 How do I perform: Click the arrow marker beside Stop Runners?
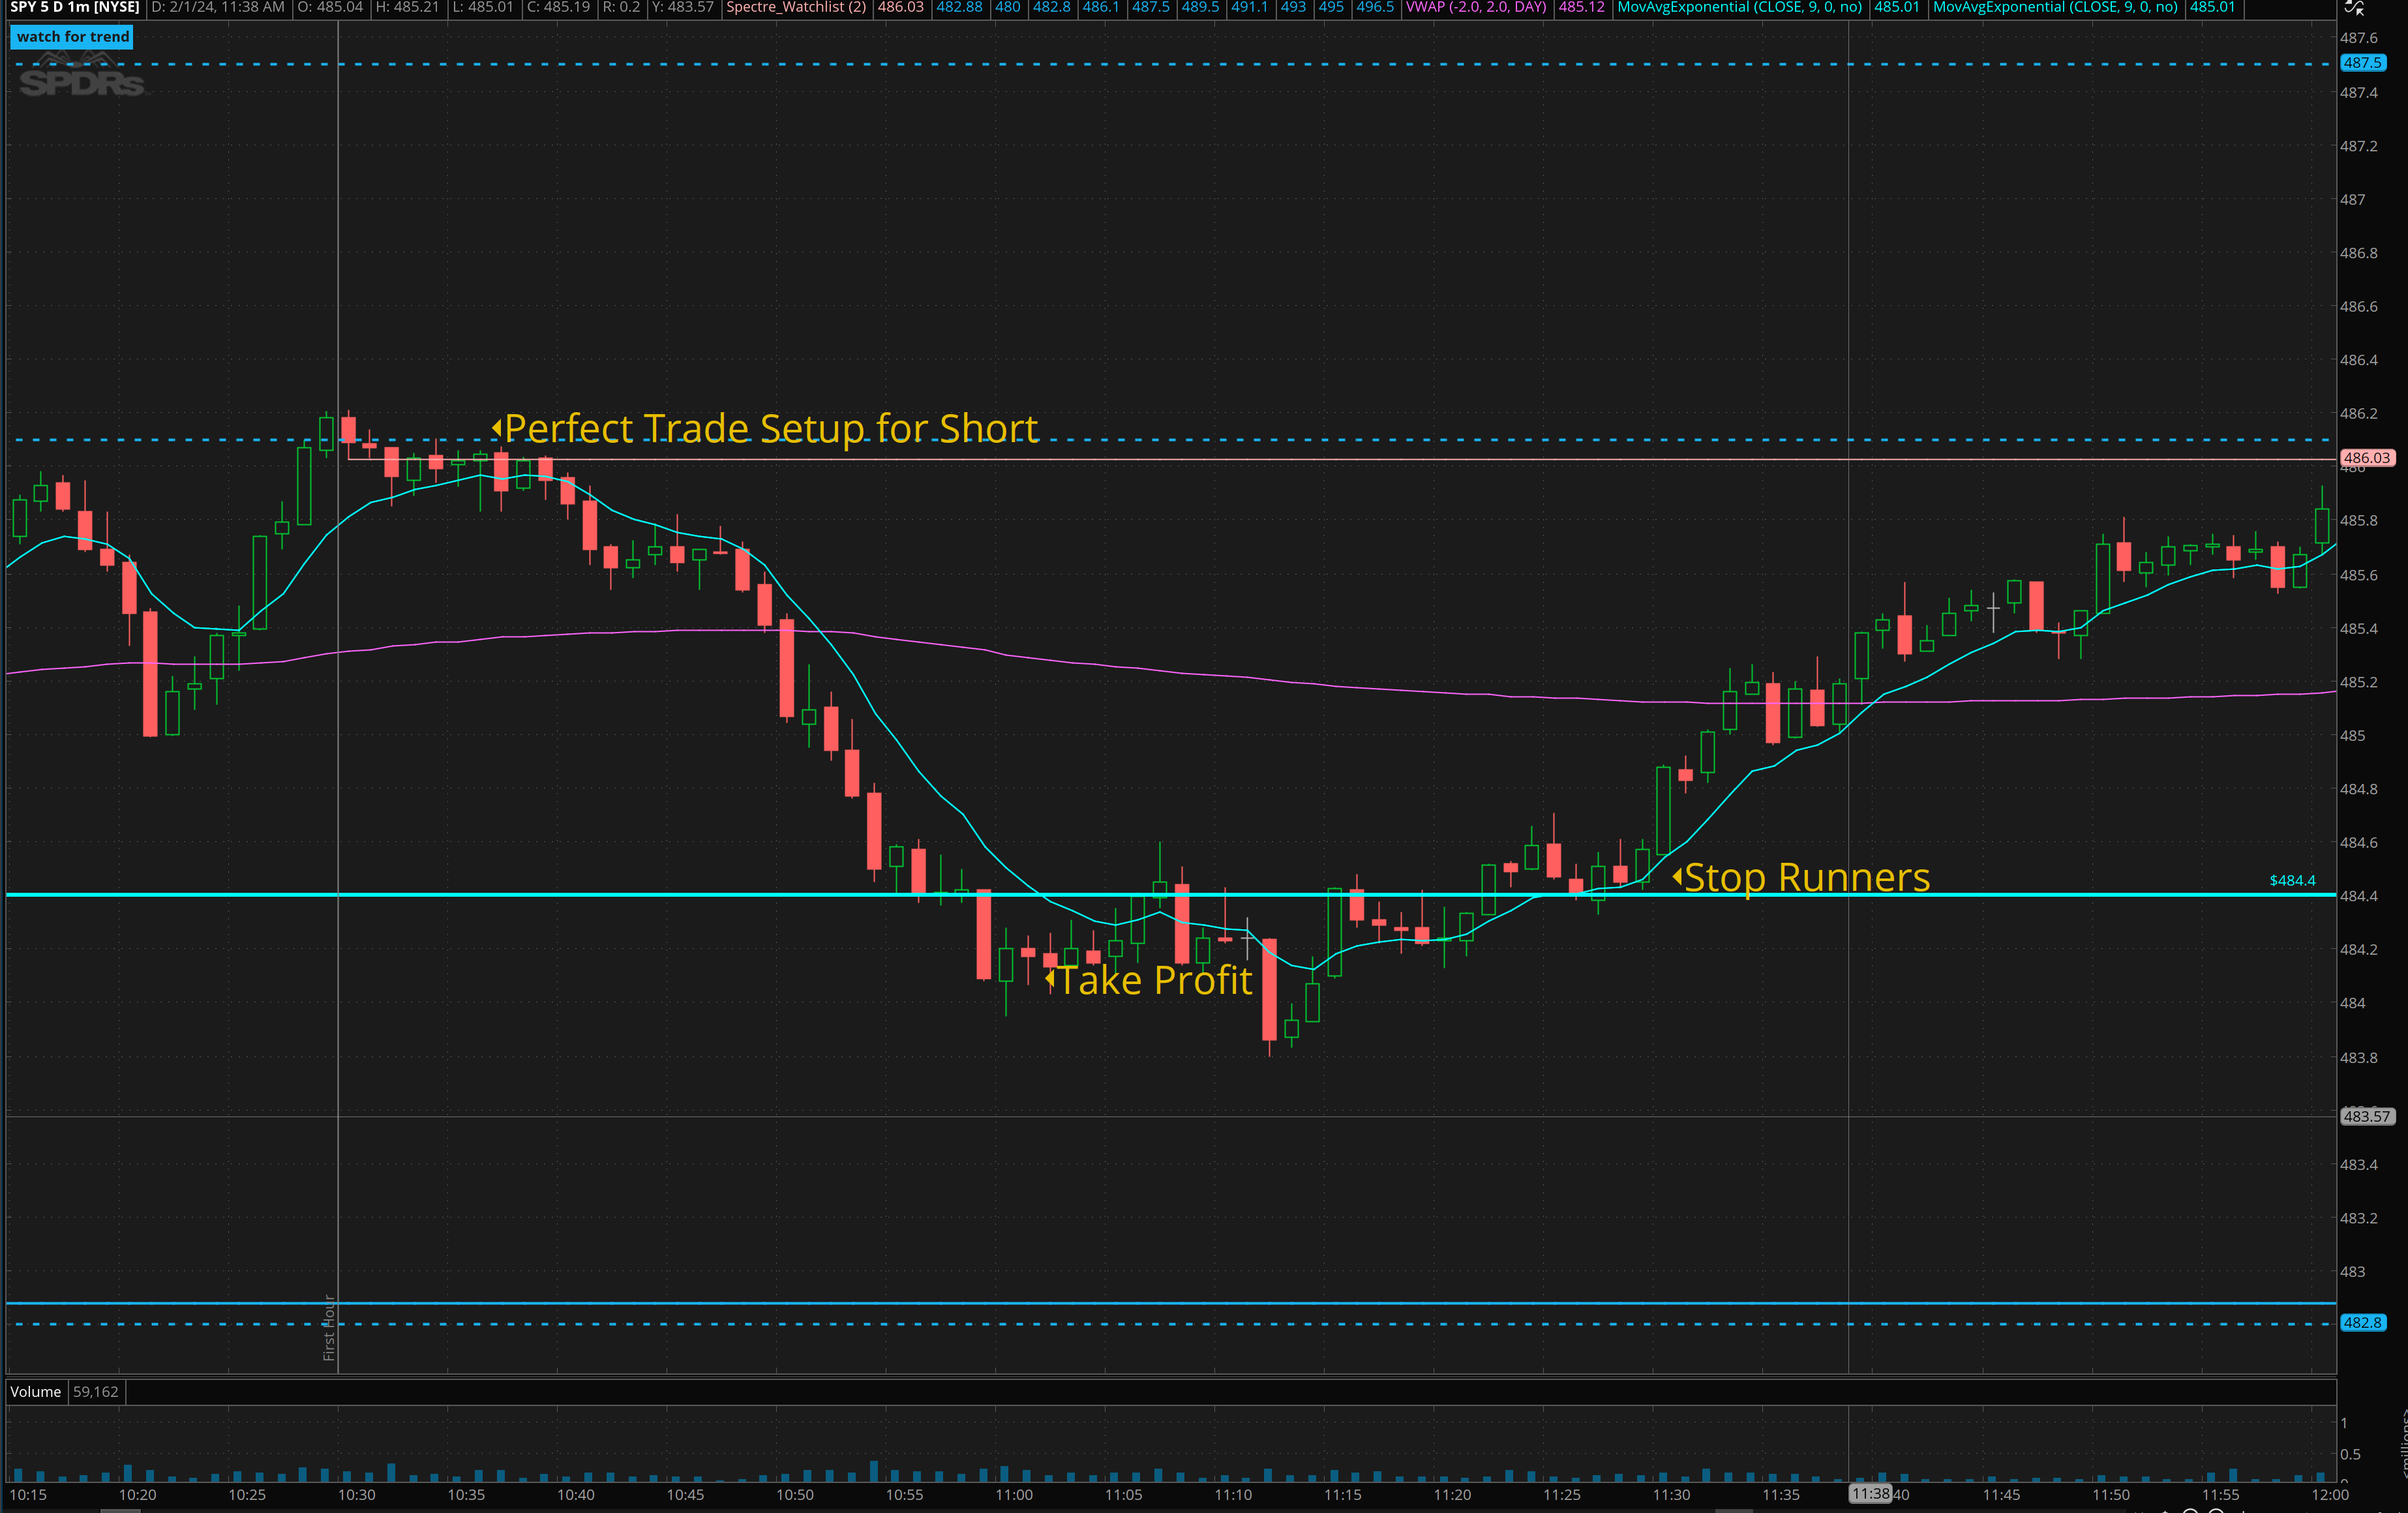pyautogui.click(x=1677, y=877)
